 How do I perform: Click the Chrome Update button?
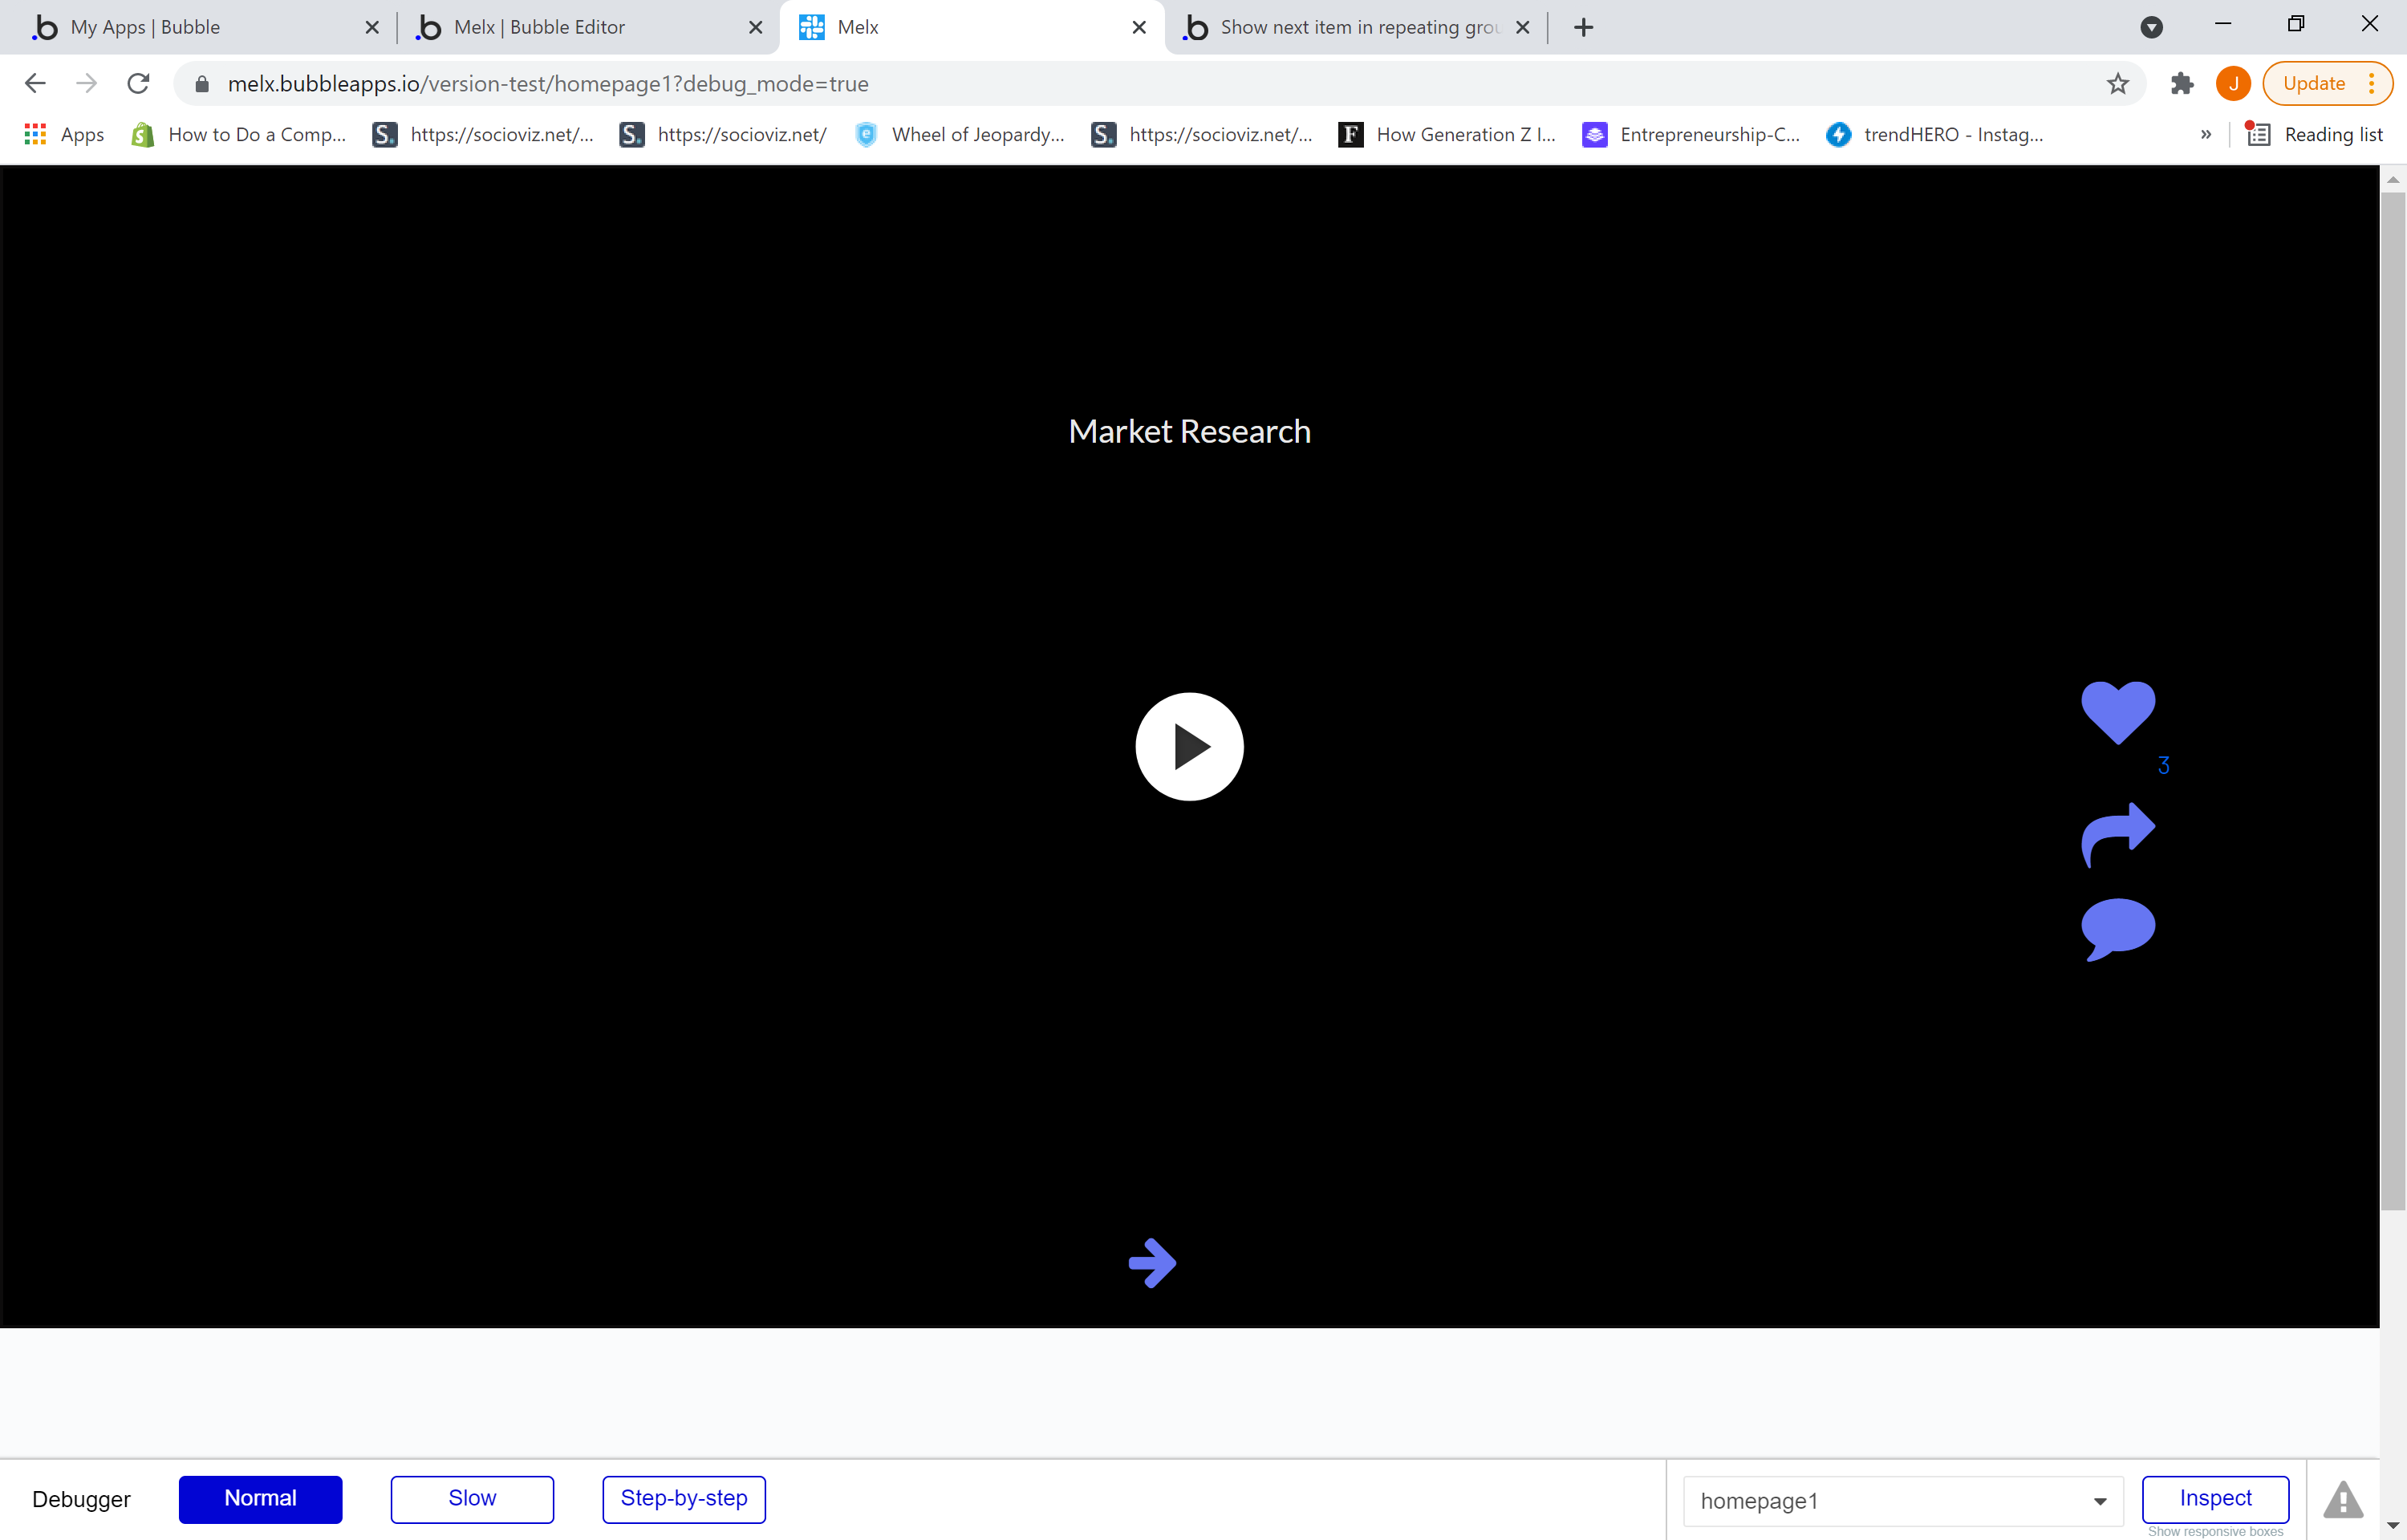click(2313, 84)
